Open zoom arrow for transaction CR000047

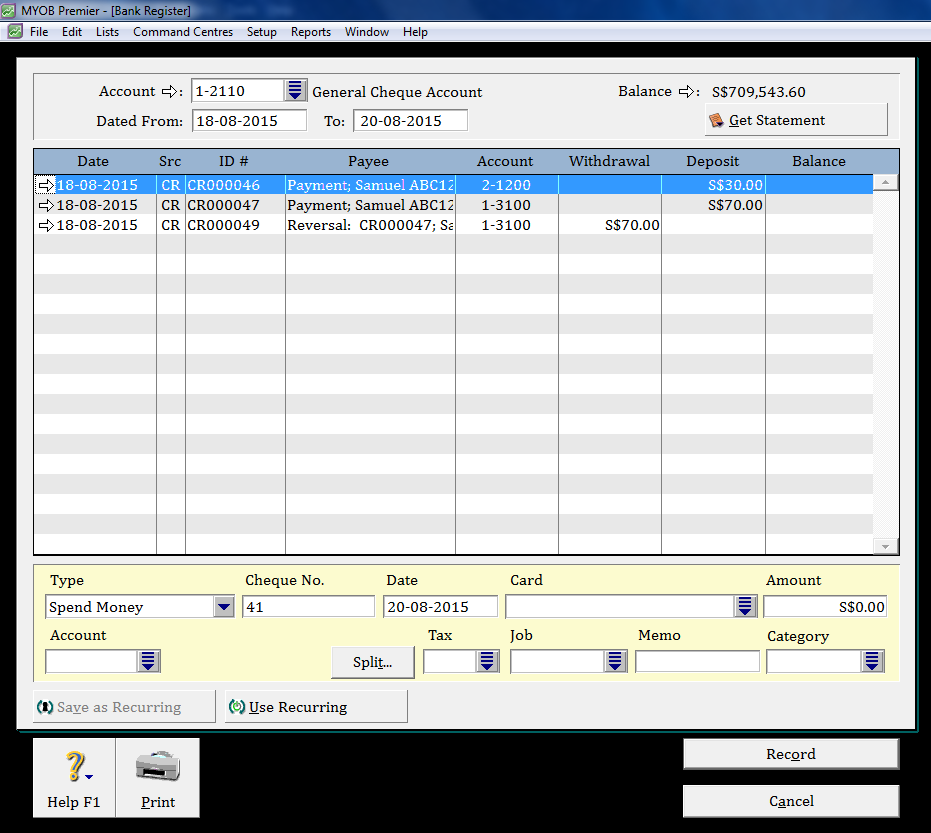coord(46,205)
